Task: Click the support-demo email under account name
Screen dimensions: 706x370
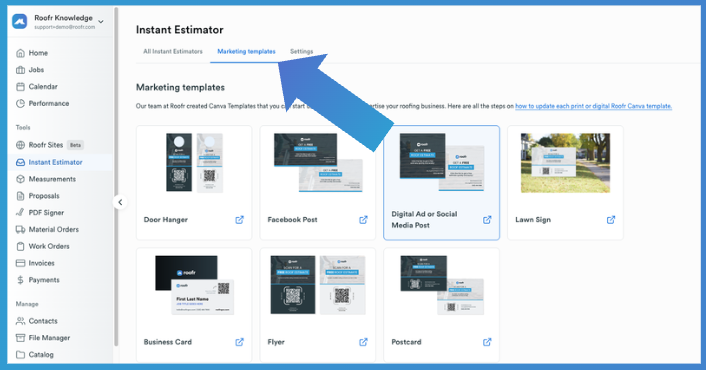Action: click(65, 27)
